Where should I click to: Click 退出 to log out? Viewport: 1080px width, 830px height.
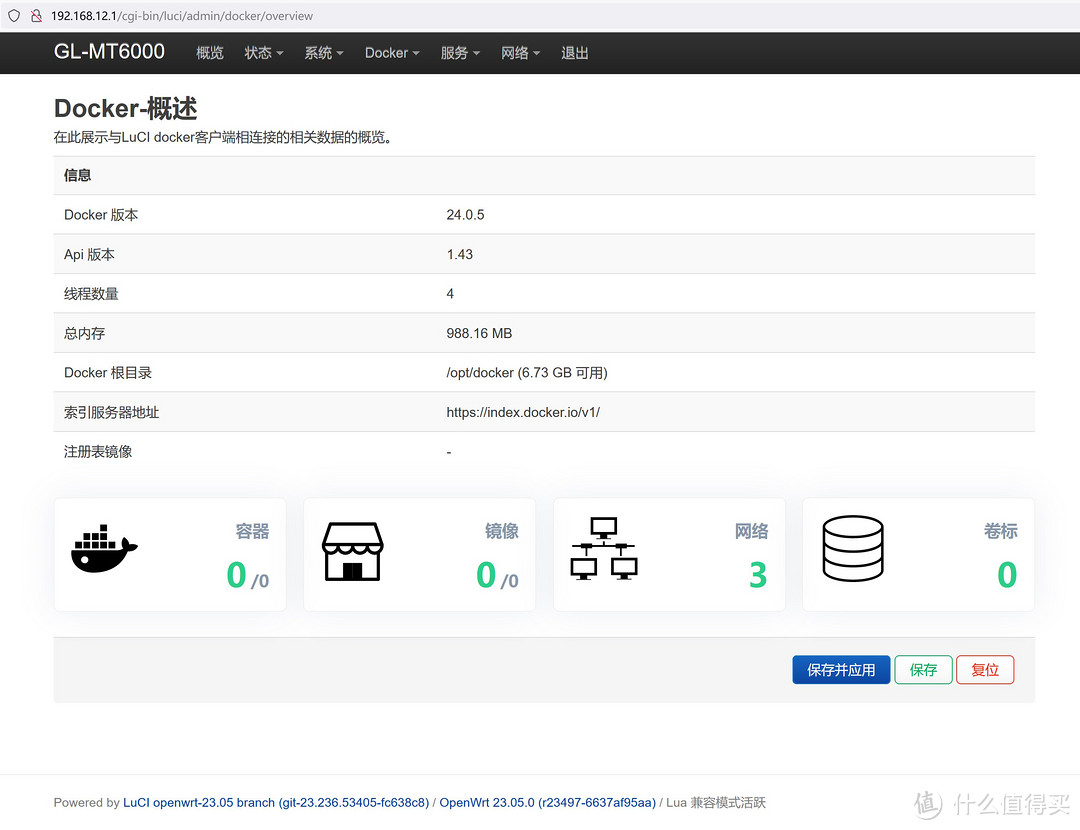pyautogui.click(x=574, y=53)
